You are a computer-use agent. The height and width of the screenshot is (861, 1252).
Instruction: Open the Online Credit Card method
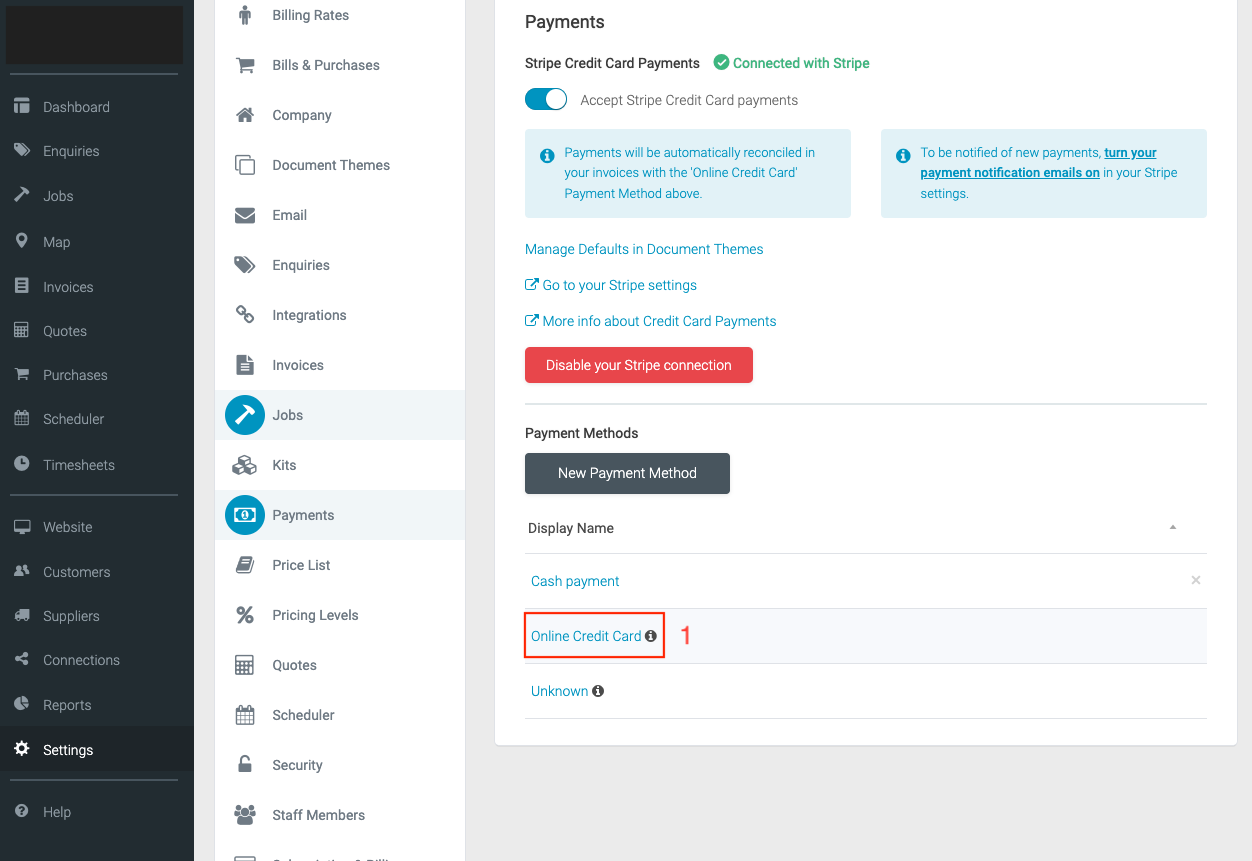point(586,636)
